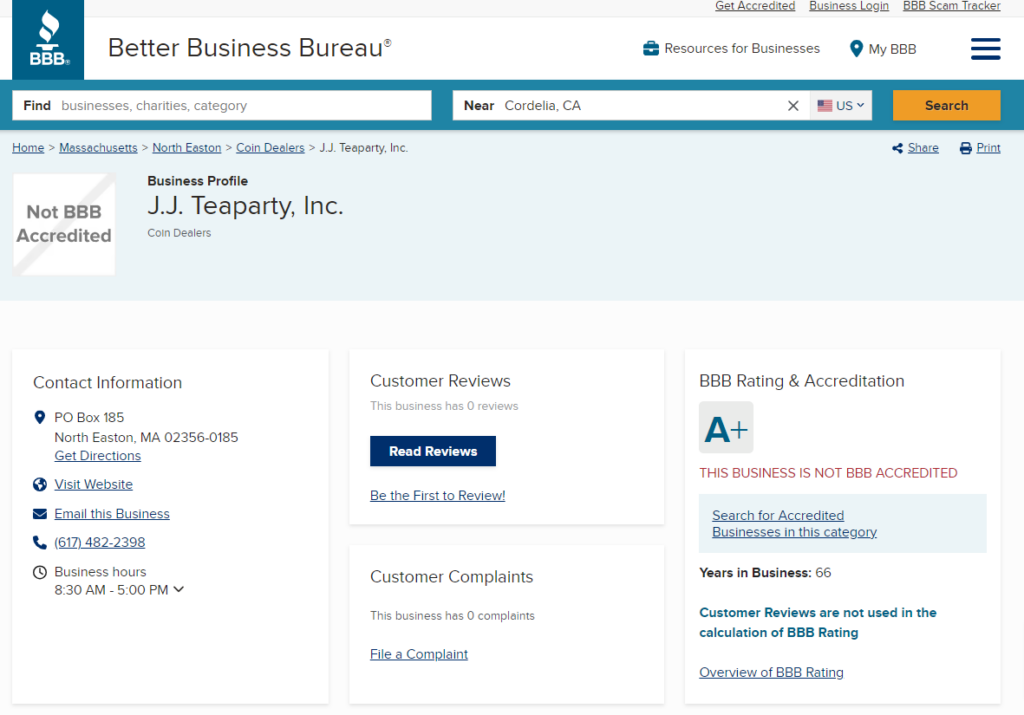1024x715 pixels.
Task: Click the Share icon
Action: [897, 148]
